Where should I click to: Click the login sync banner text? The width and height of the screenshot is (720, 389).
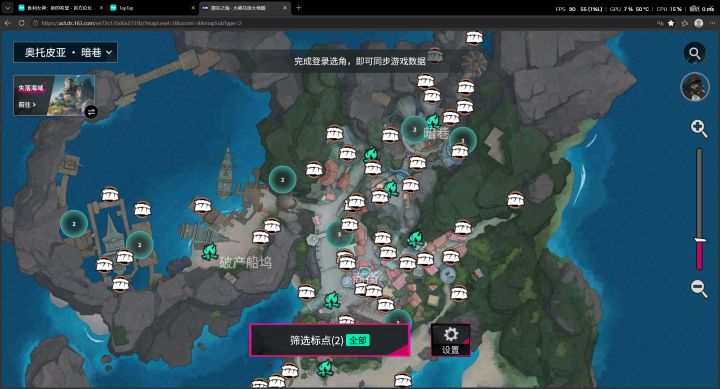point(360,61)
